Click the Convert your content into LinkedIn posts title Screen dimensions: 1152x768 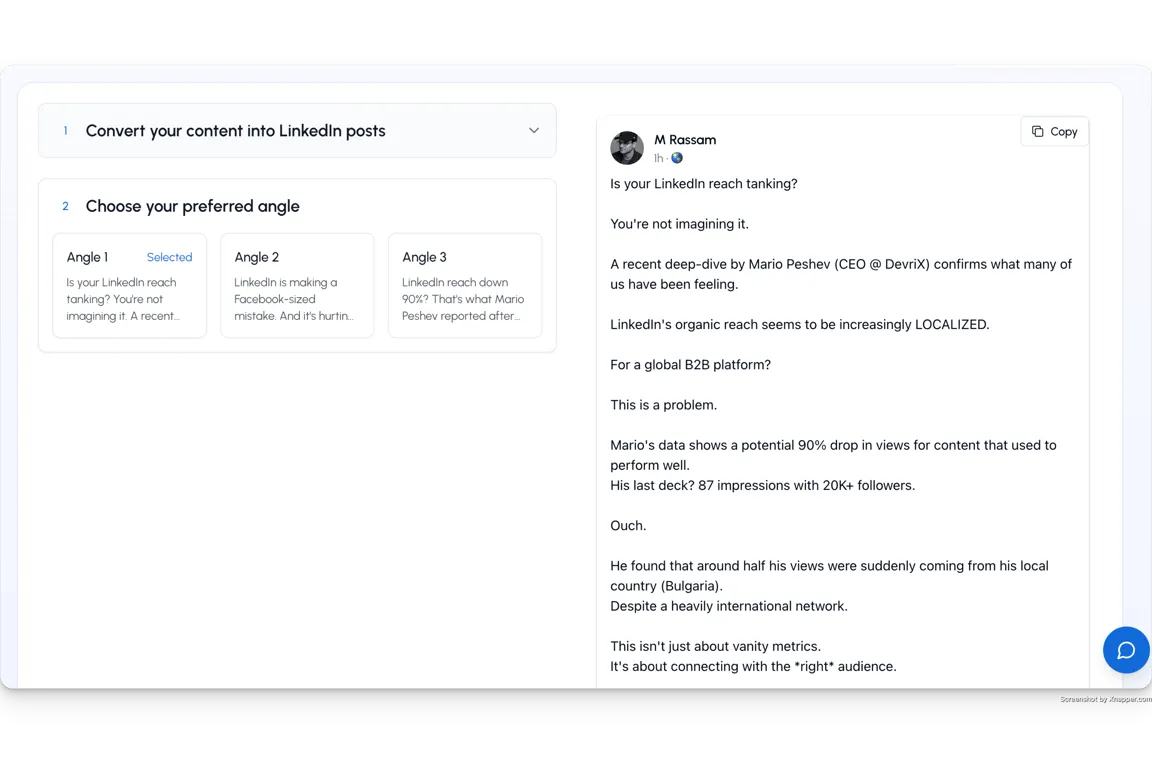[x=236, y=130]
